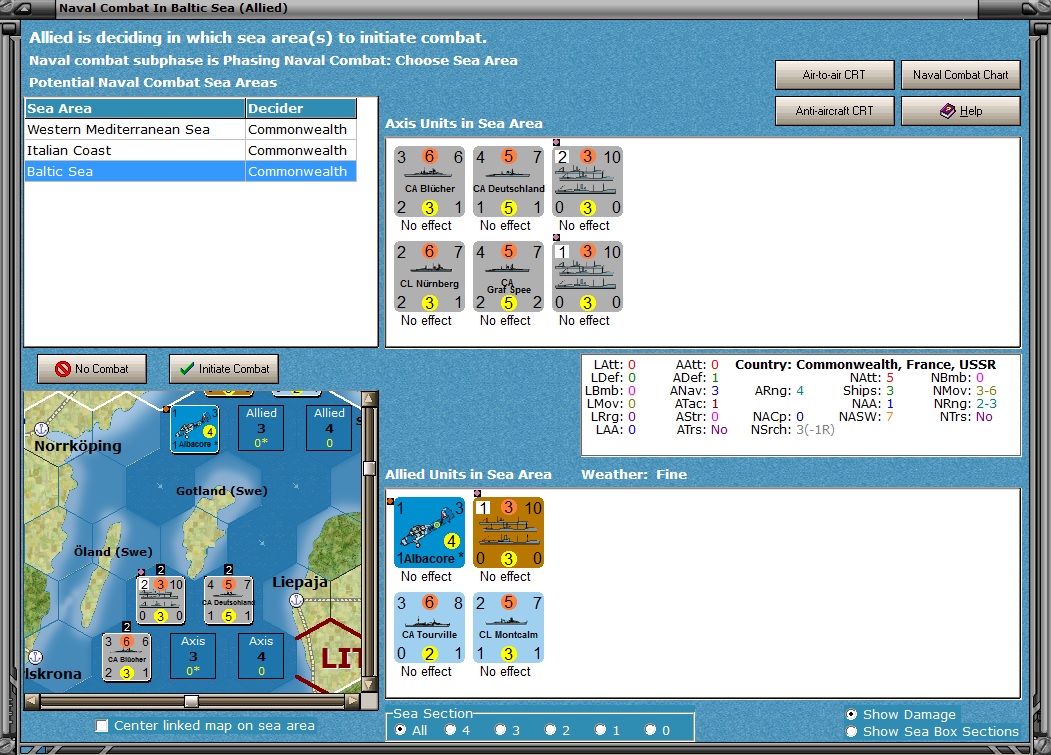Image resolution: width=1051 pixels, height=755 pixels.
Task: Select Sea Section 3 radio button
Action: click(x=500, y=730)
